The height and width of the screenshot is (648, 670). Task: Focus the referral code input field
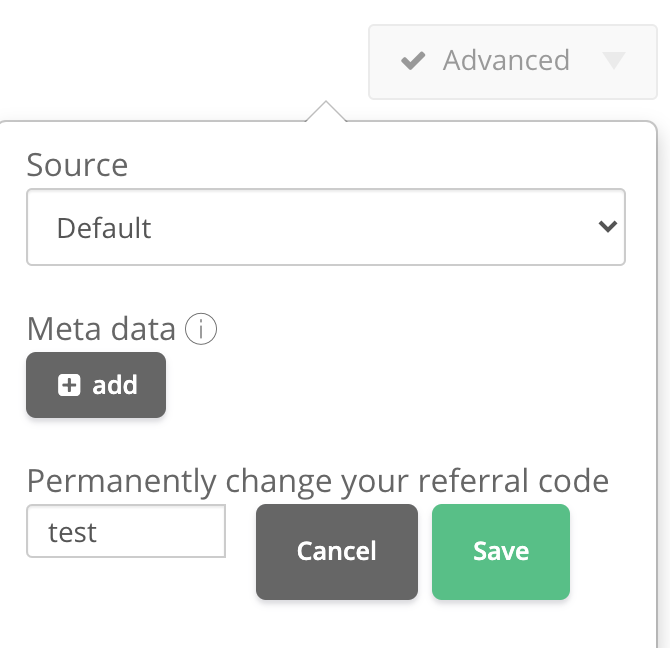(126, 531)
